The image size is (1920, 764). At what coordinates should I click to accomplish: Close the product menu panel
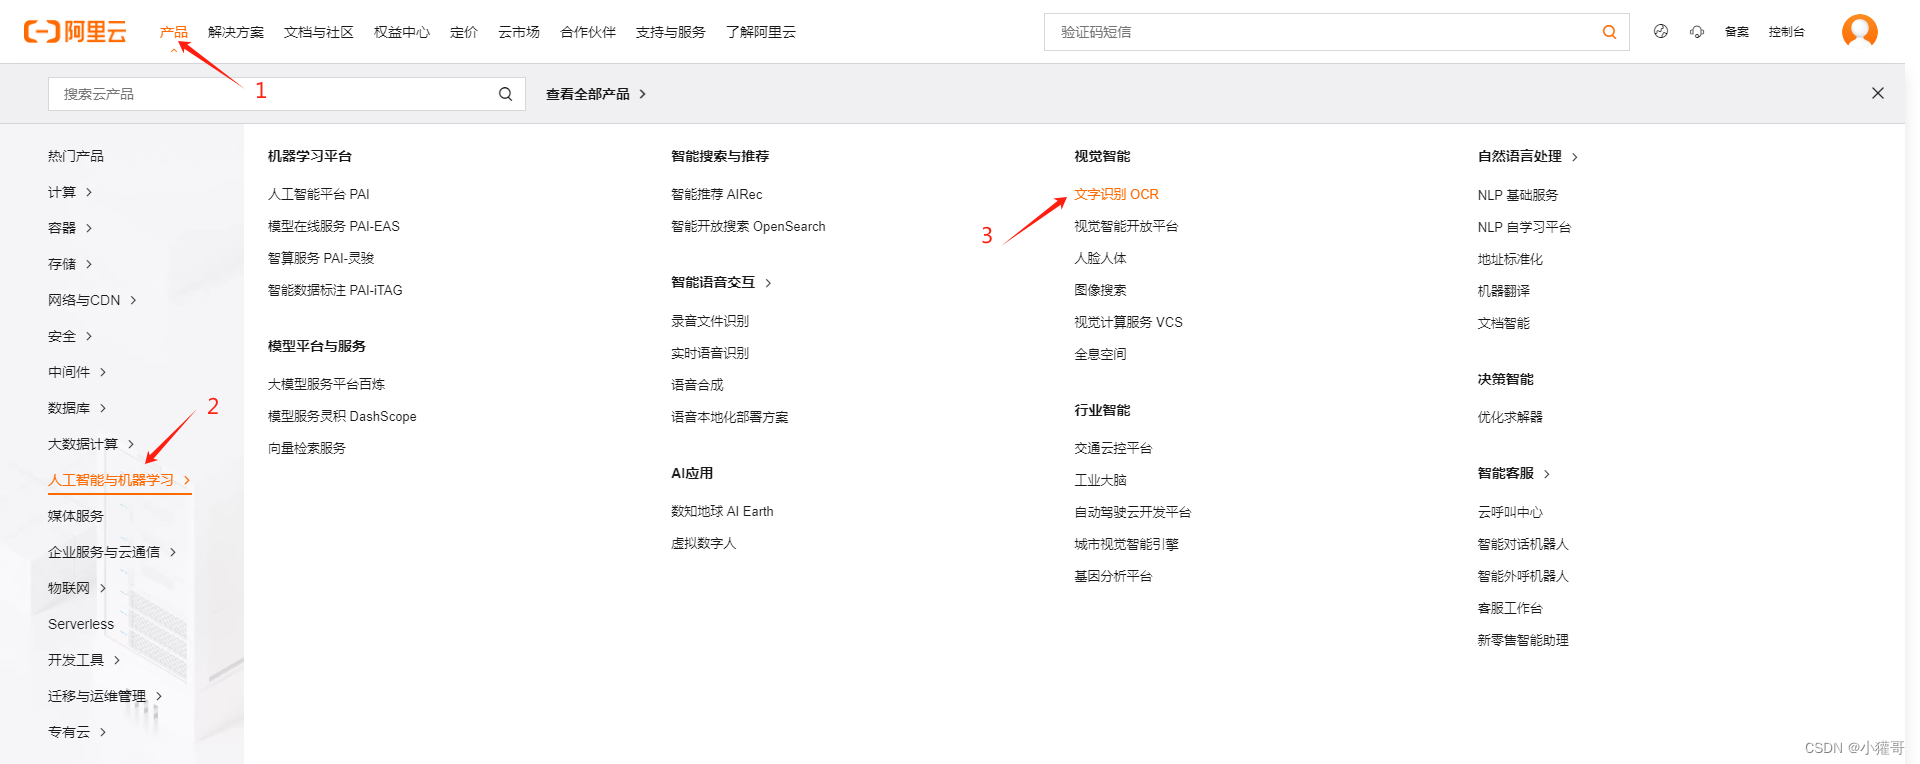1877,93
